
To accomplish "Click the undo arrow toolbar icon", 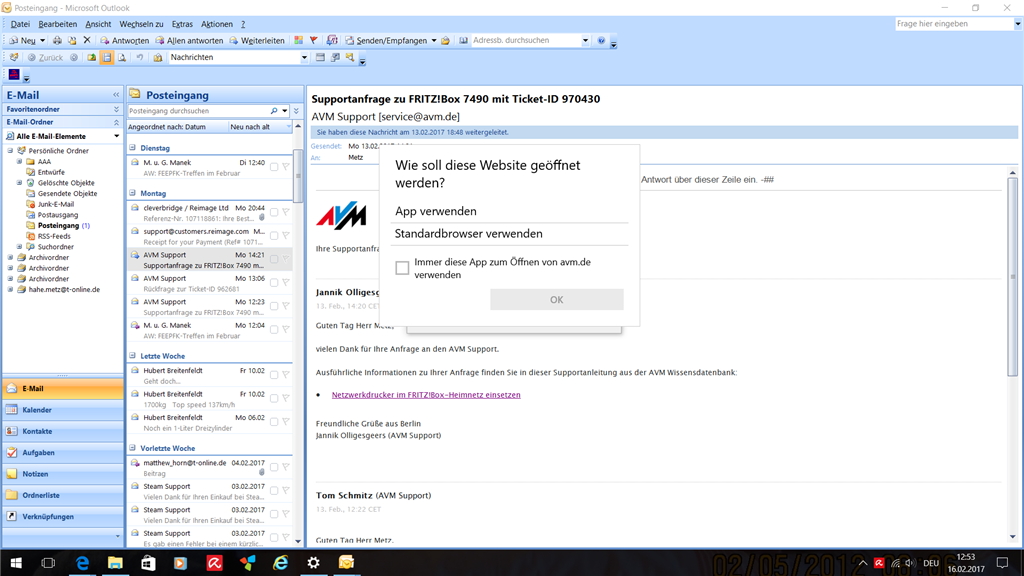I will [139, 57].
